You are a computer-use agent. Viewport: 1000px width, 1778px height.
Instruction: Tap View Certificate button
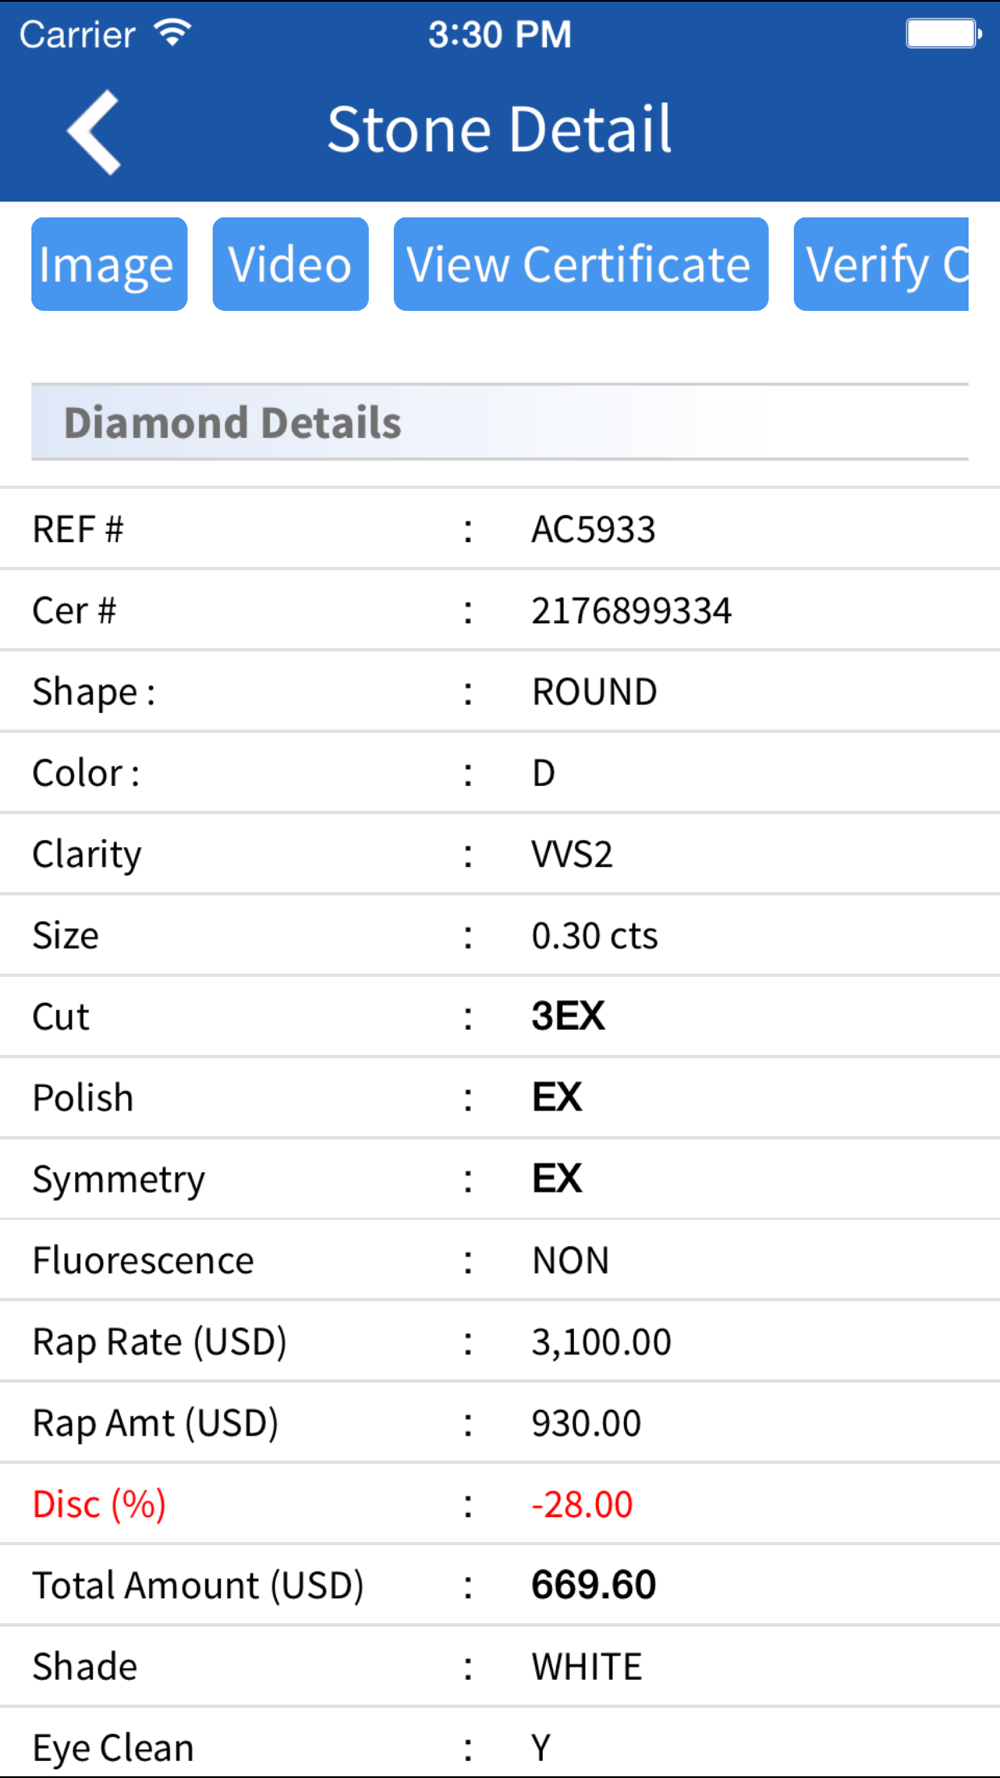pyautogui.click(x=581, y=264)
